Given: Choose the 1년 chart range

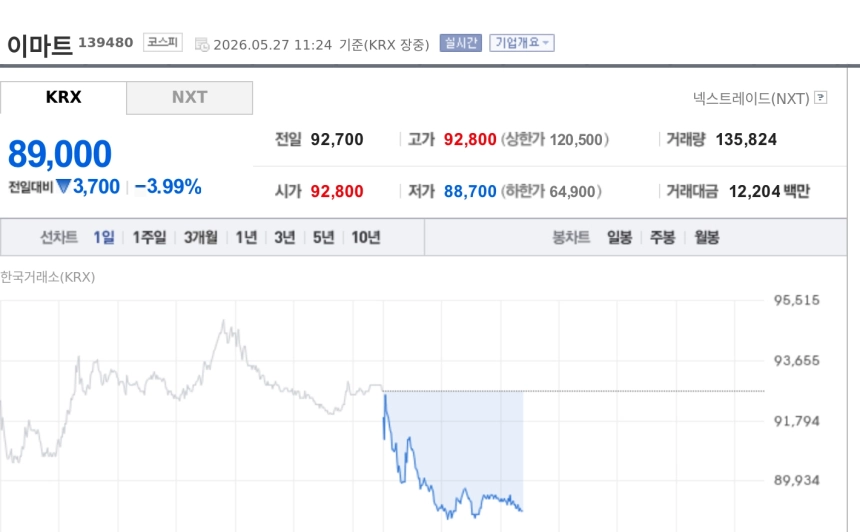Looking at the screenshot, I should click(x=246, y=237).
